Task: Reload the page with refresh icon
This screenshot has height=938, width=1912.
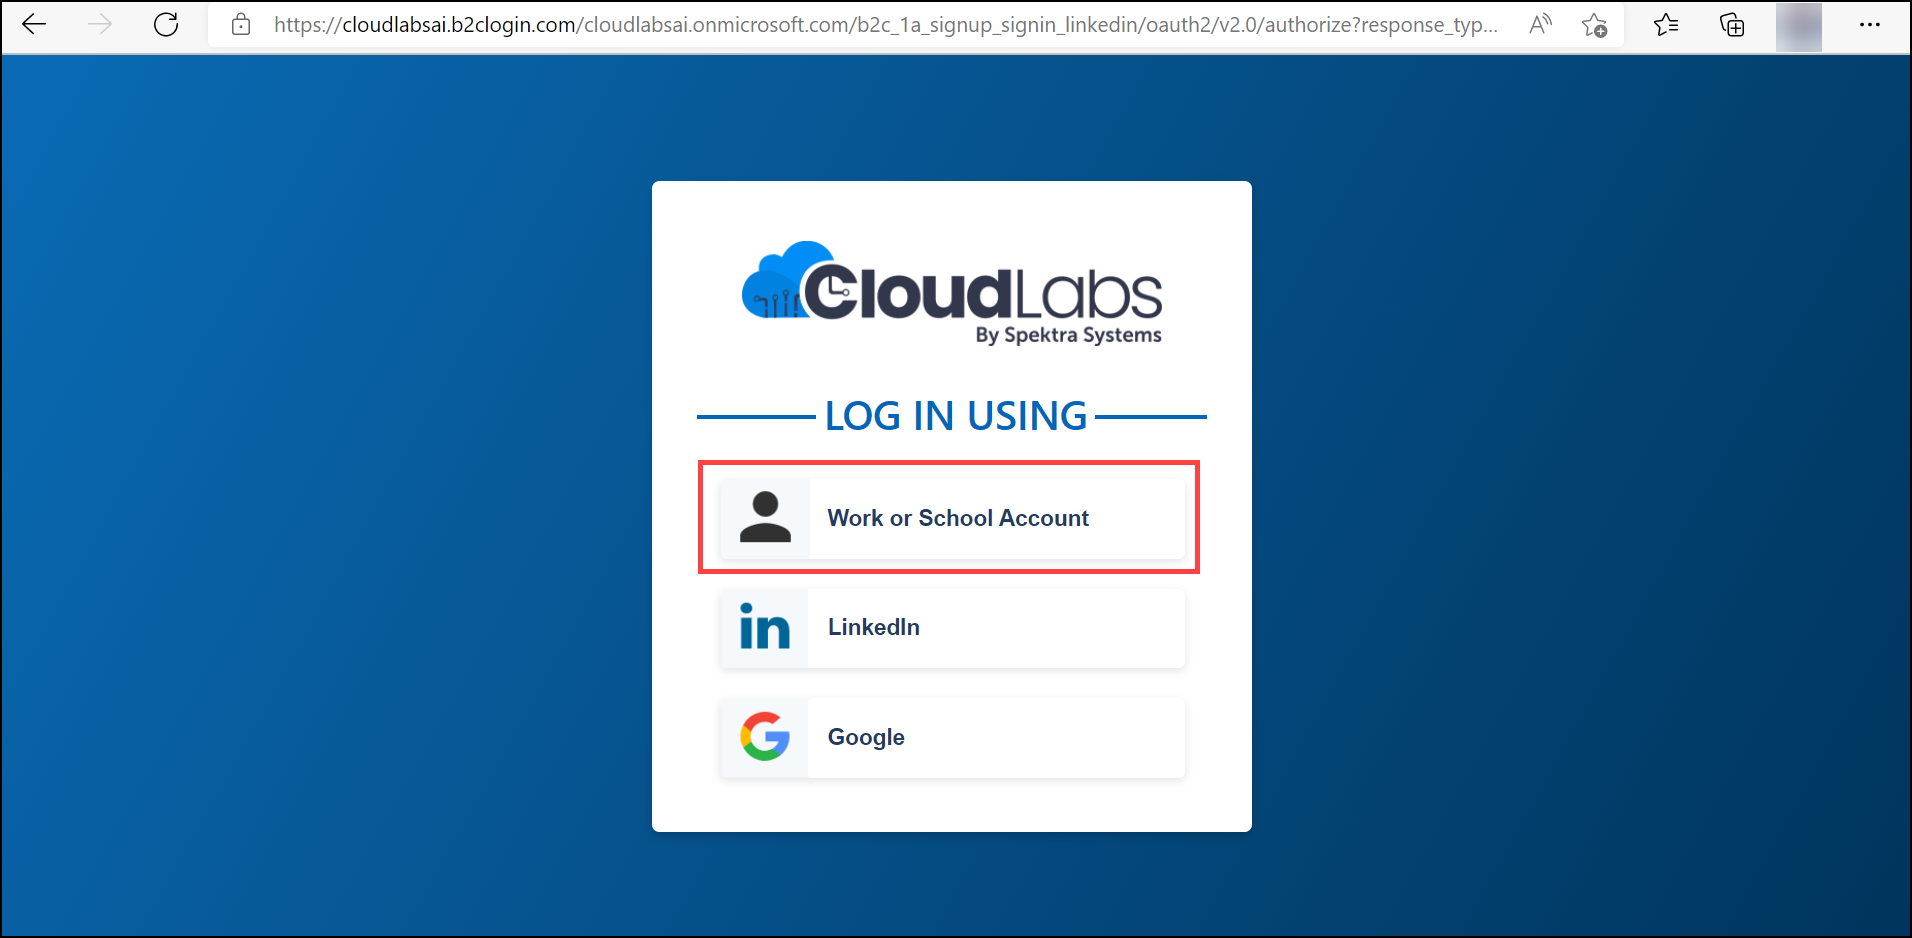Action: tap(166, 25)
